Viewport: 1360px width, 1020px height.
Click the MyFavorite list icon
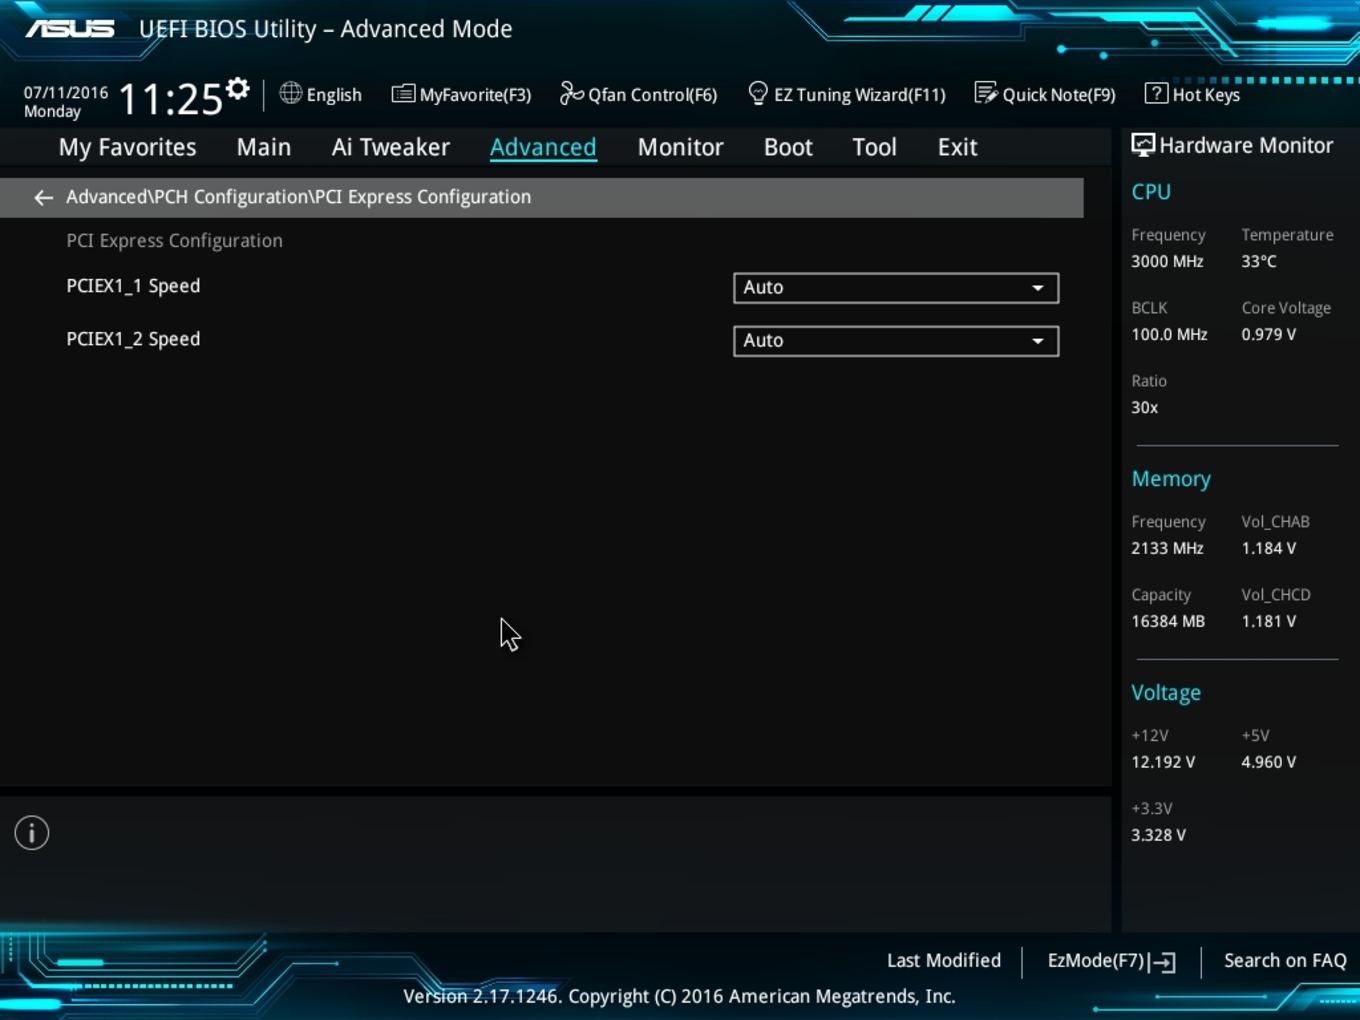(403, 94)
